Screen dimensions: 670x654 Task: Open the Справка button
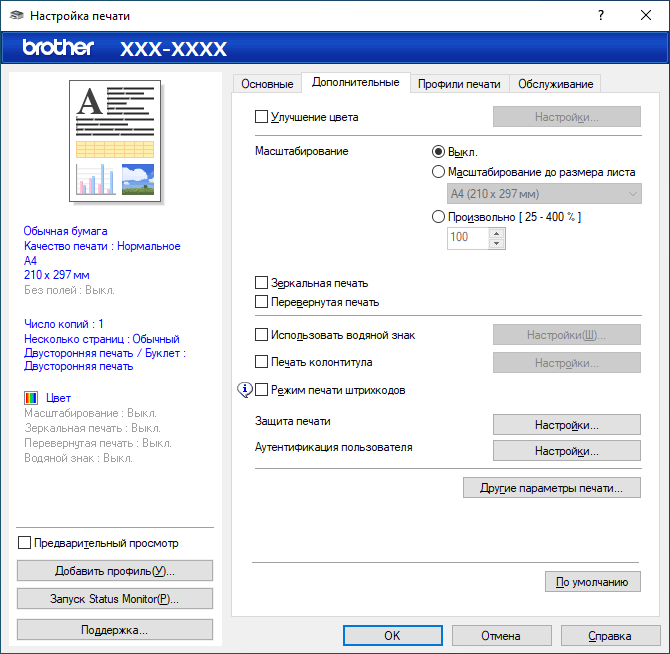610,636
